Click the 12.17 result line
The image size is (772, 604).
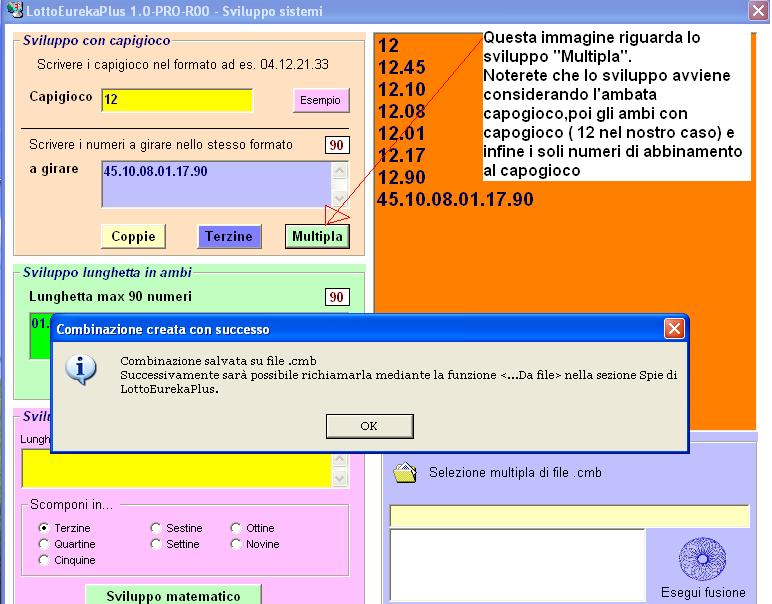(402, 156)
